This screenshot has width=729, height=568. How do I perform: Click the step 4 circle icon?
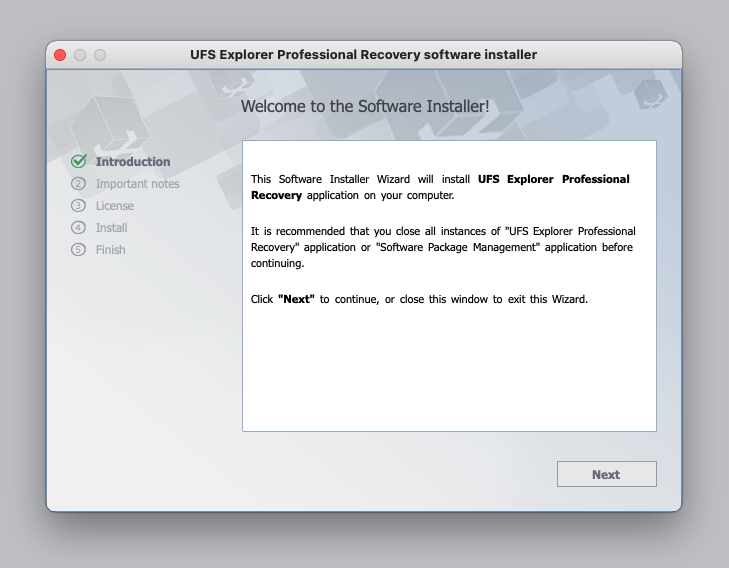[78, 228]
